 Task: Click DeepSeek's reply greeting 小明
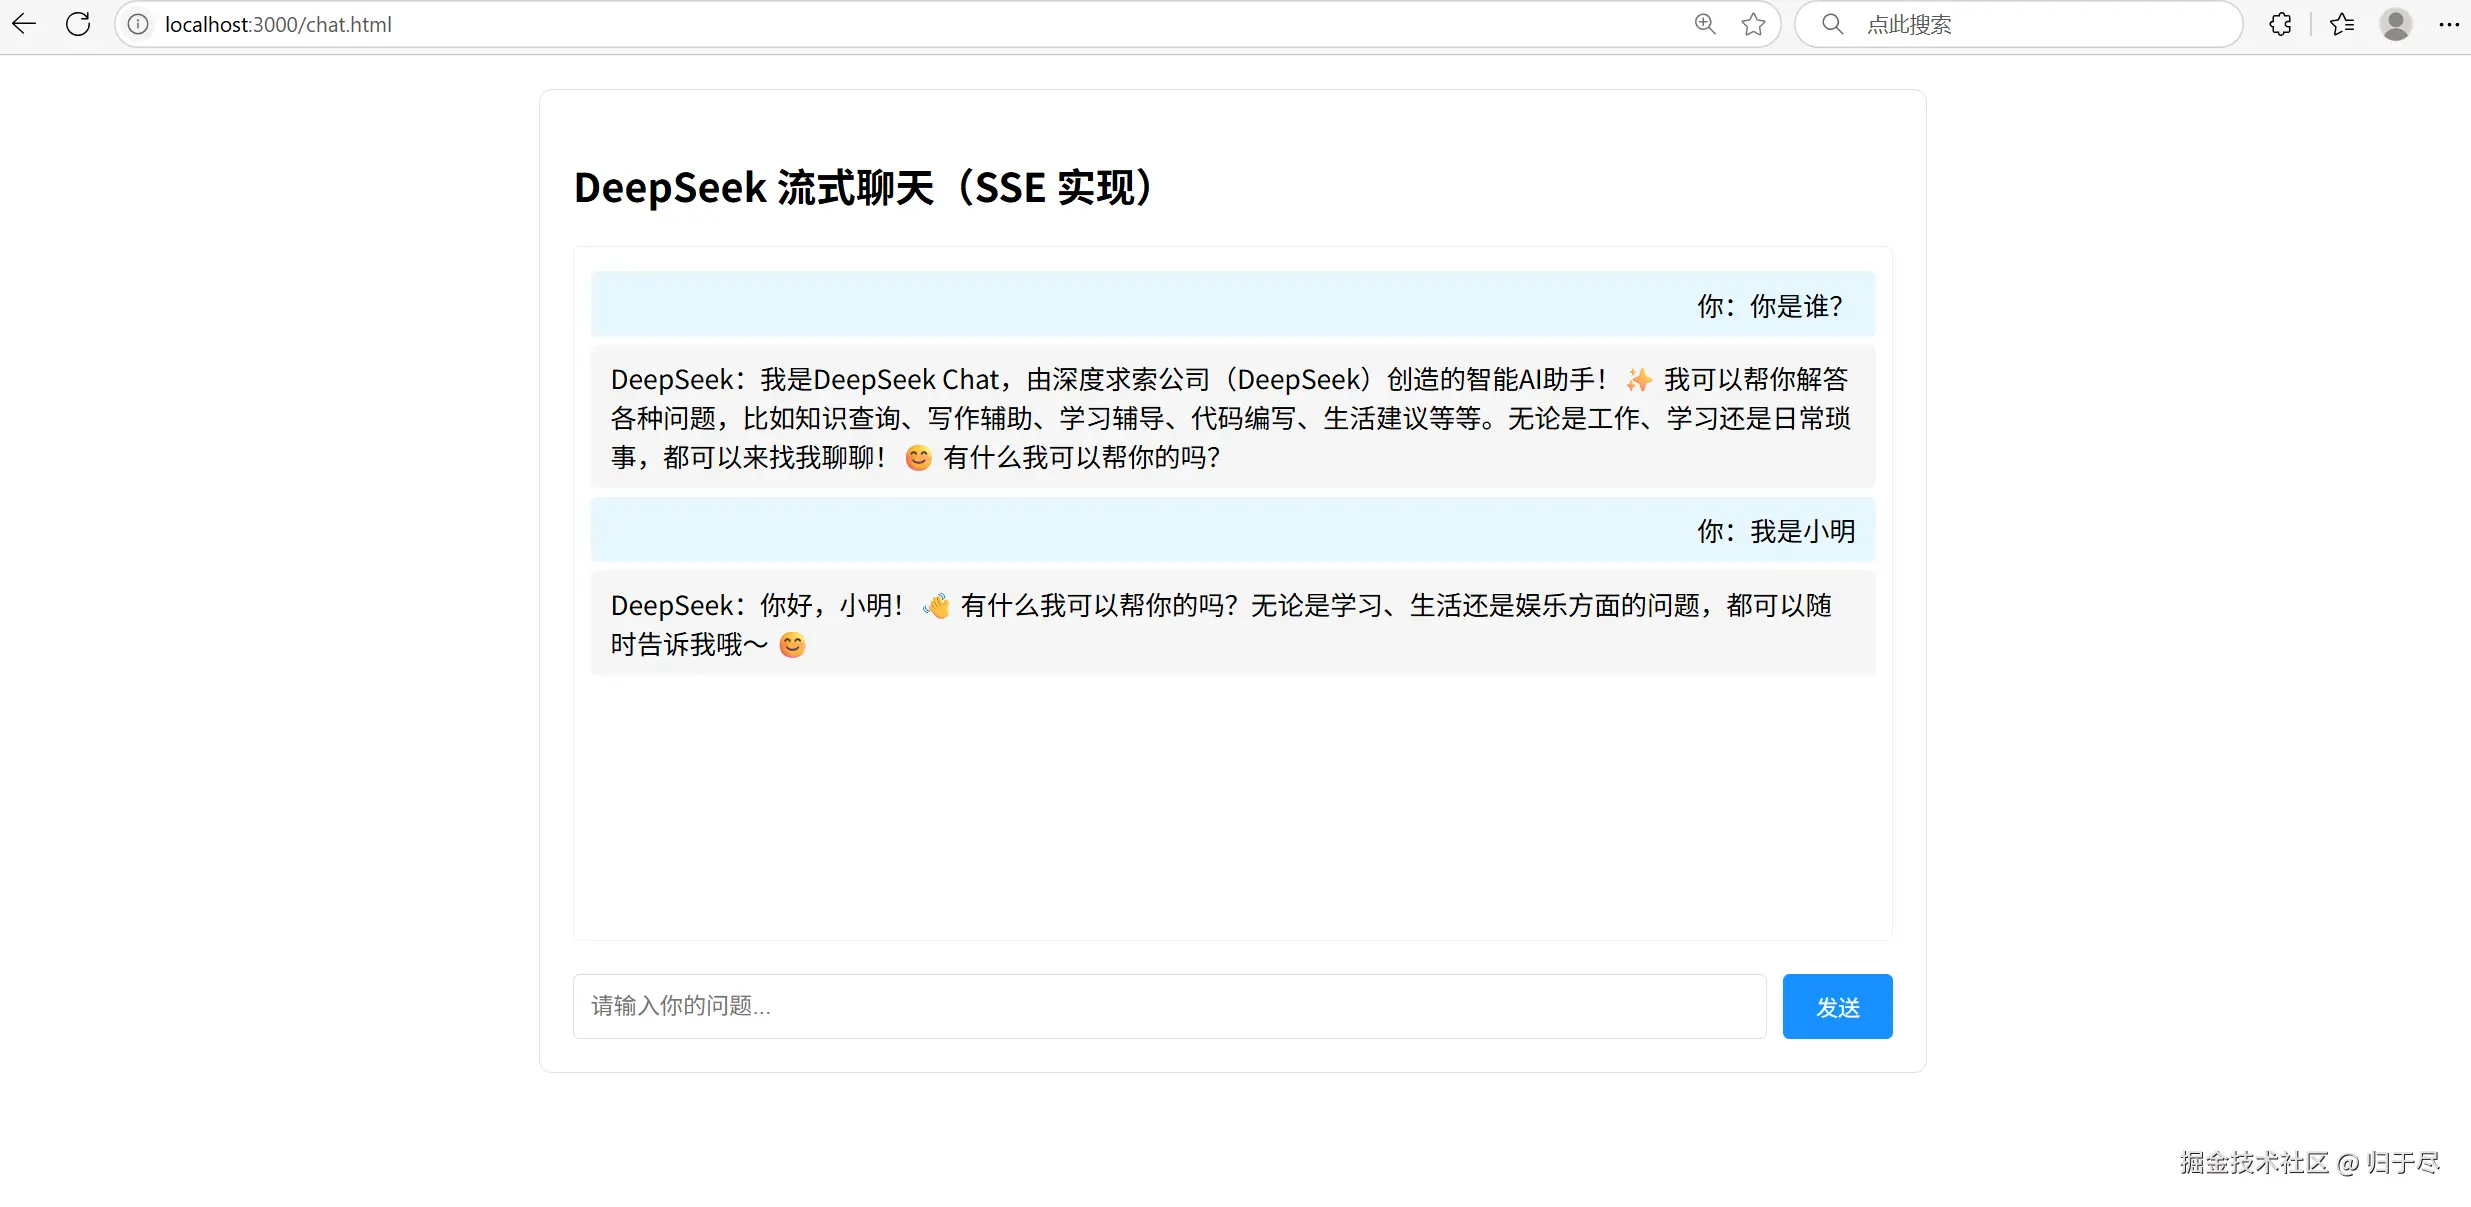[x=1232, y=624]
